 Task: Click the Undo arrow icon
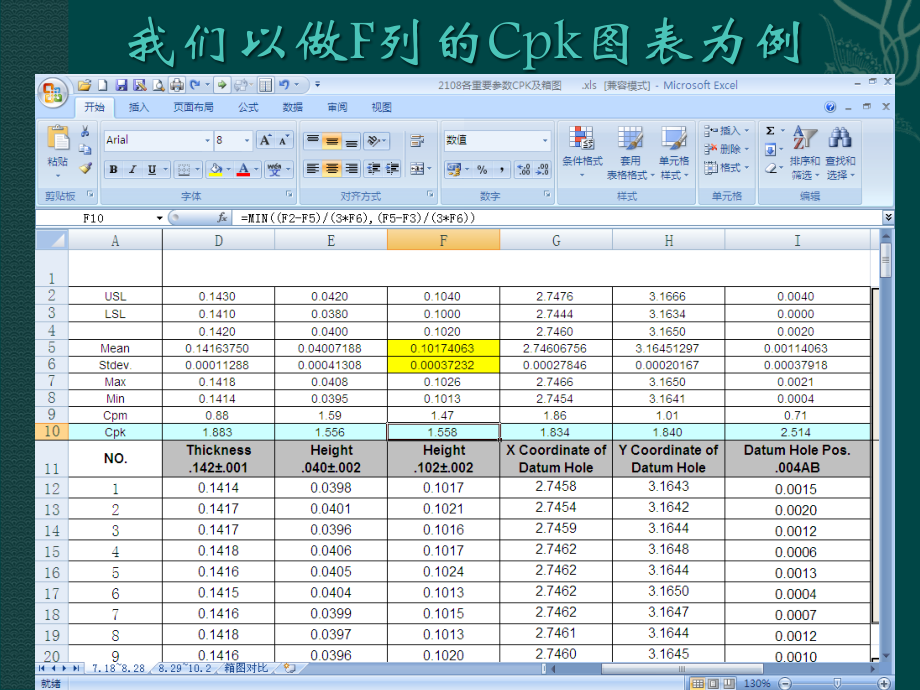coord(284,85)
